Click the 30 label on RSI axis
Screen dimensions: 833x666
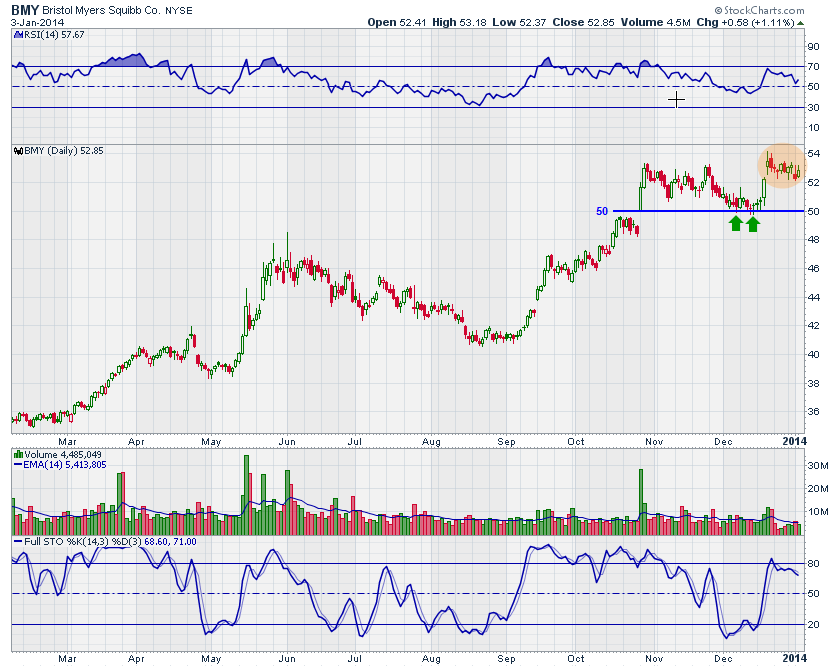coord(813,108)
